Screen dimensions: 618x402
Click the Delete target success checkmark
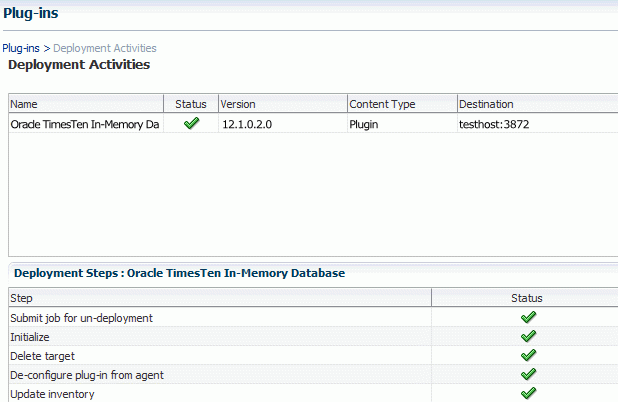point(528,355)
